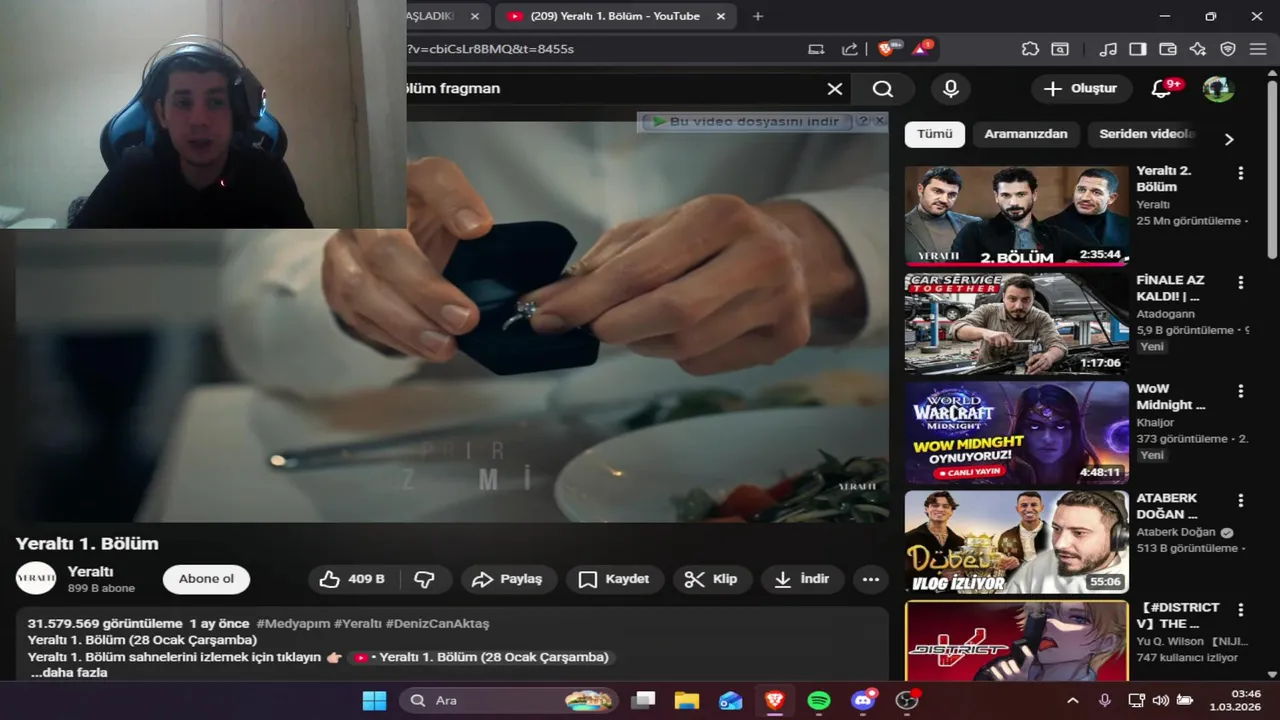Open File Explorer from the taskbar

(686, 700)
